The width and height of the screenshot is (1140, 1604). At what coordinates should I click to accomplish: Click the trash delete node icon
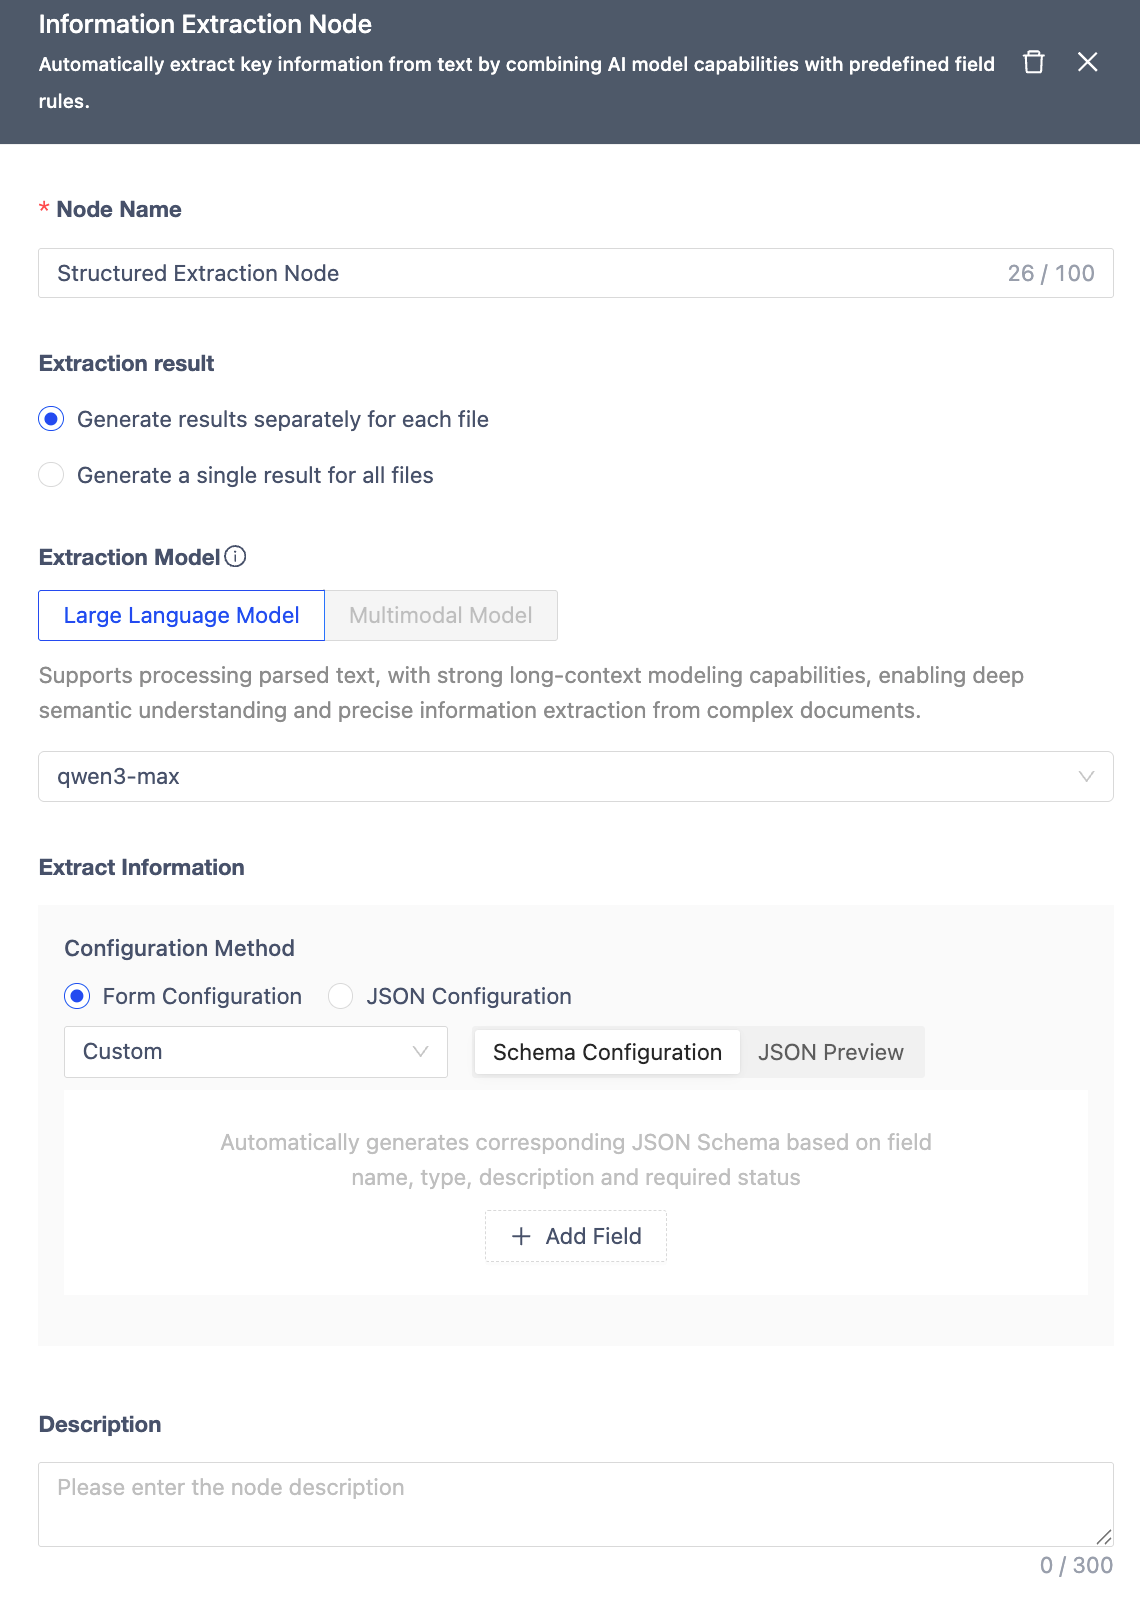coord(1034,62)
